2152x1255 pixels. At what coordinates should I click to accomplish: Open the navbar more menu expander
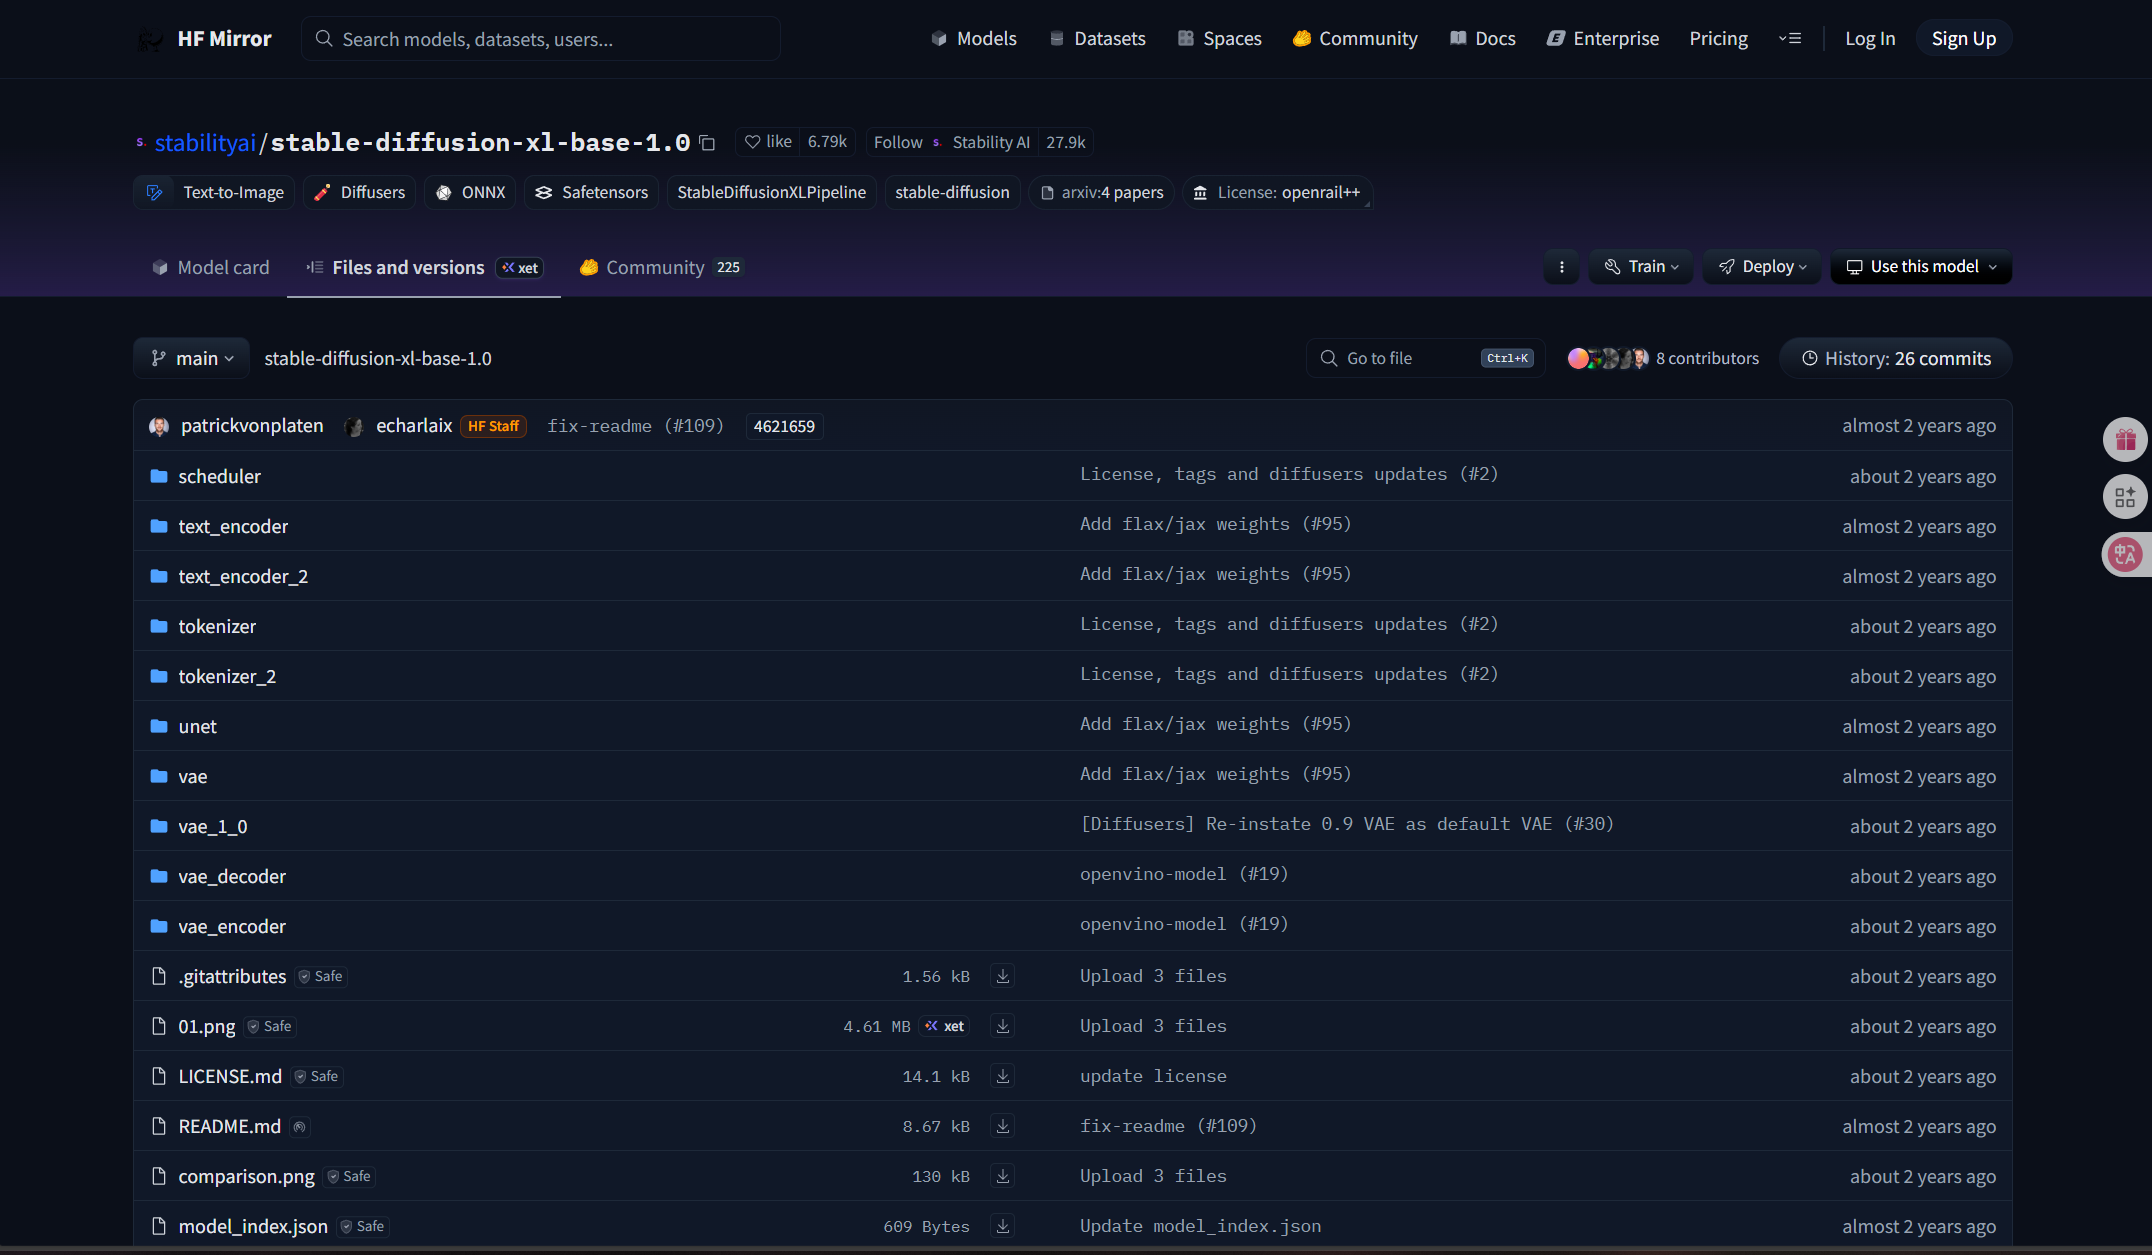(1790, 39)
